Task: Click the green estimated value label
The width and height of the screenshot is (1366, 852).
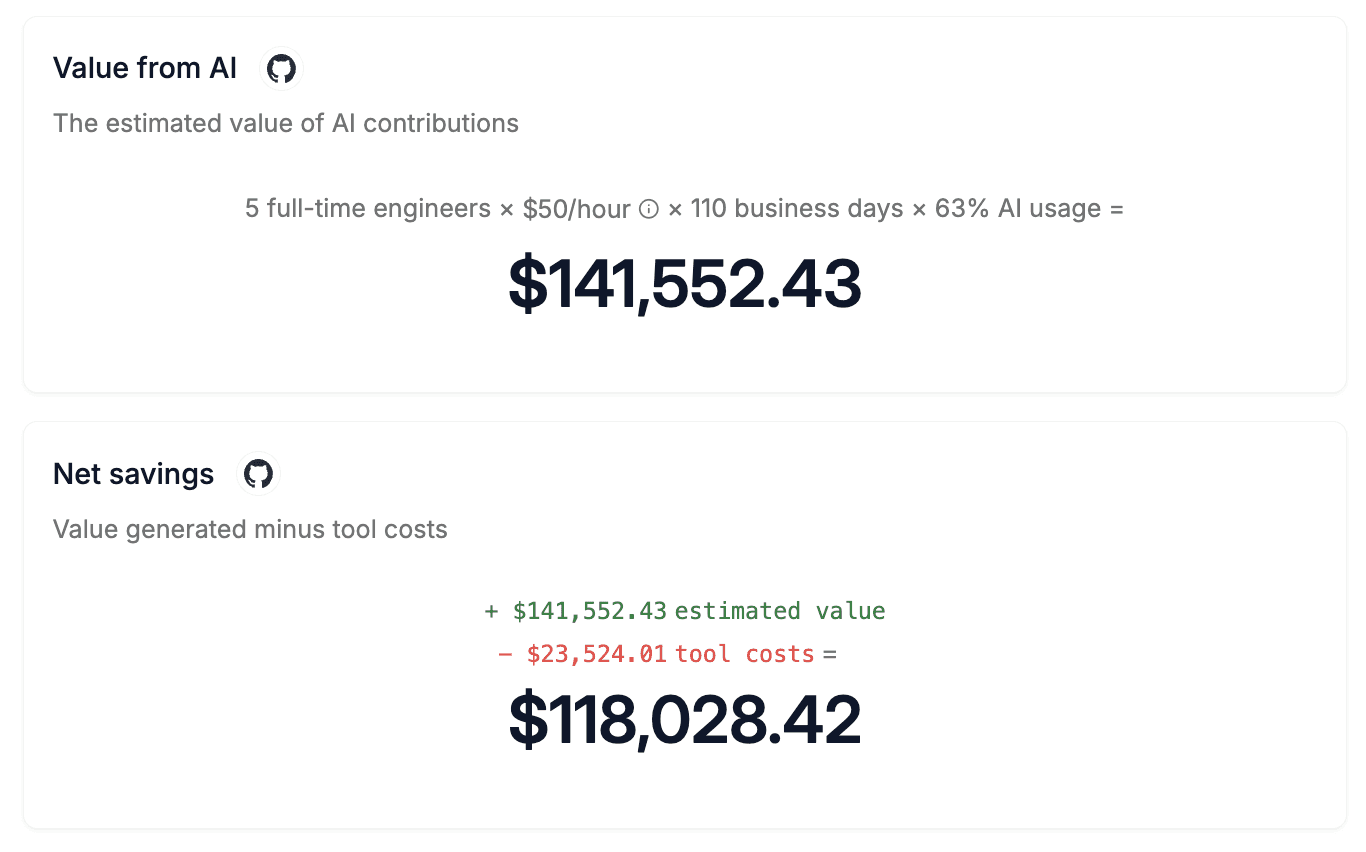Action: pyautogui.click(x=780, y=611)
